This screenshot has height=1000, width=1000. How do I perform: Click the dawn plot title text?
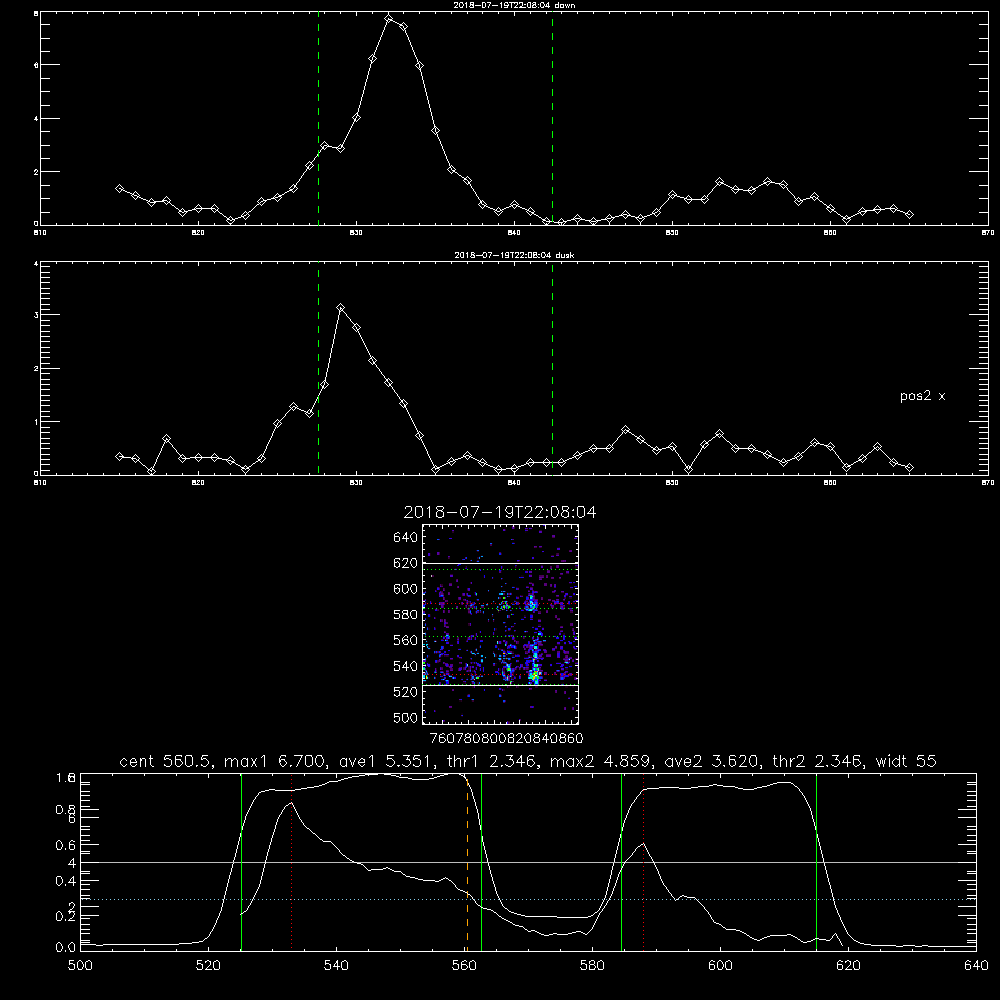[x=514, y=5]
